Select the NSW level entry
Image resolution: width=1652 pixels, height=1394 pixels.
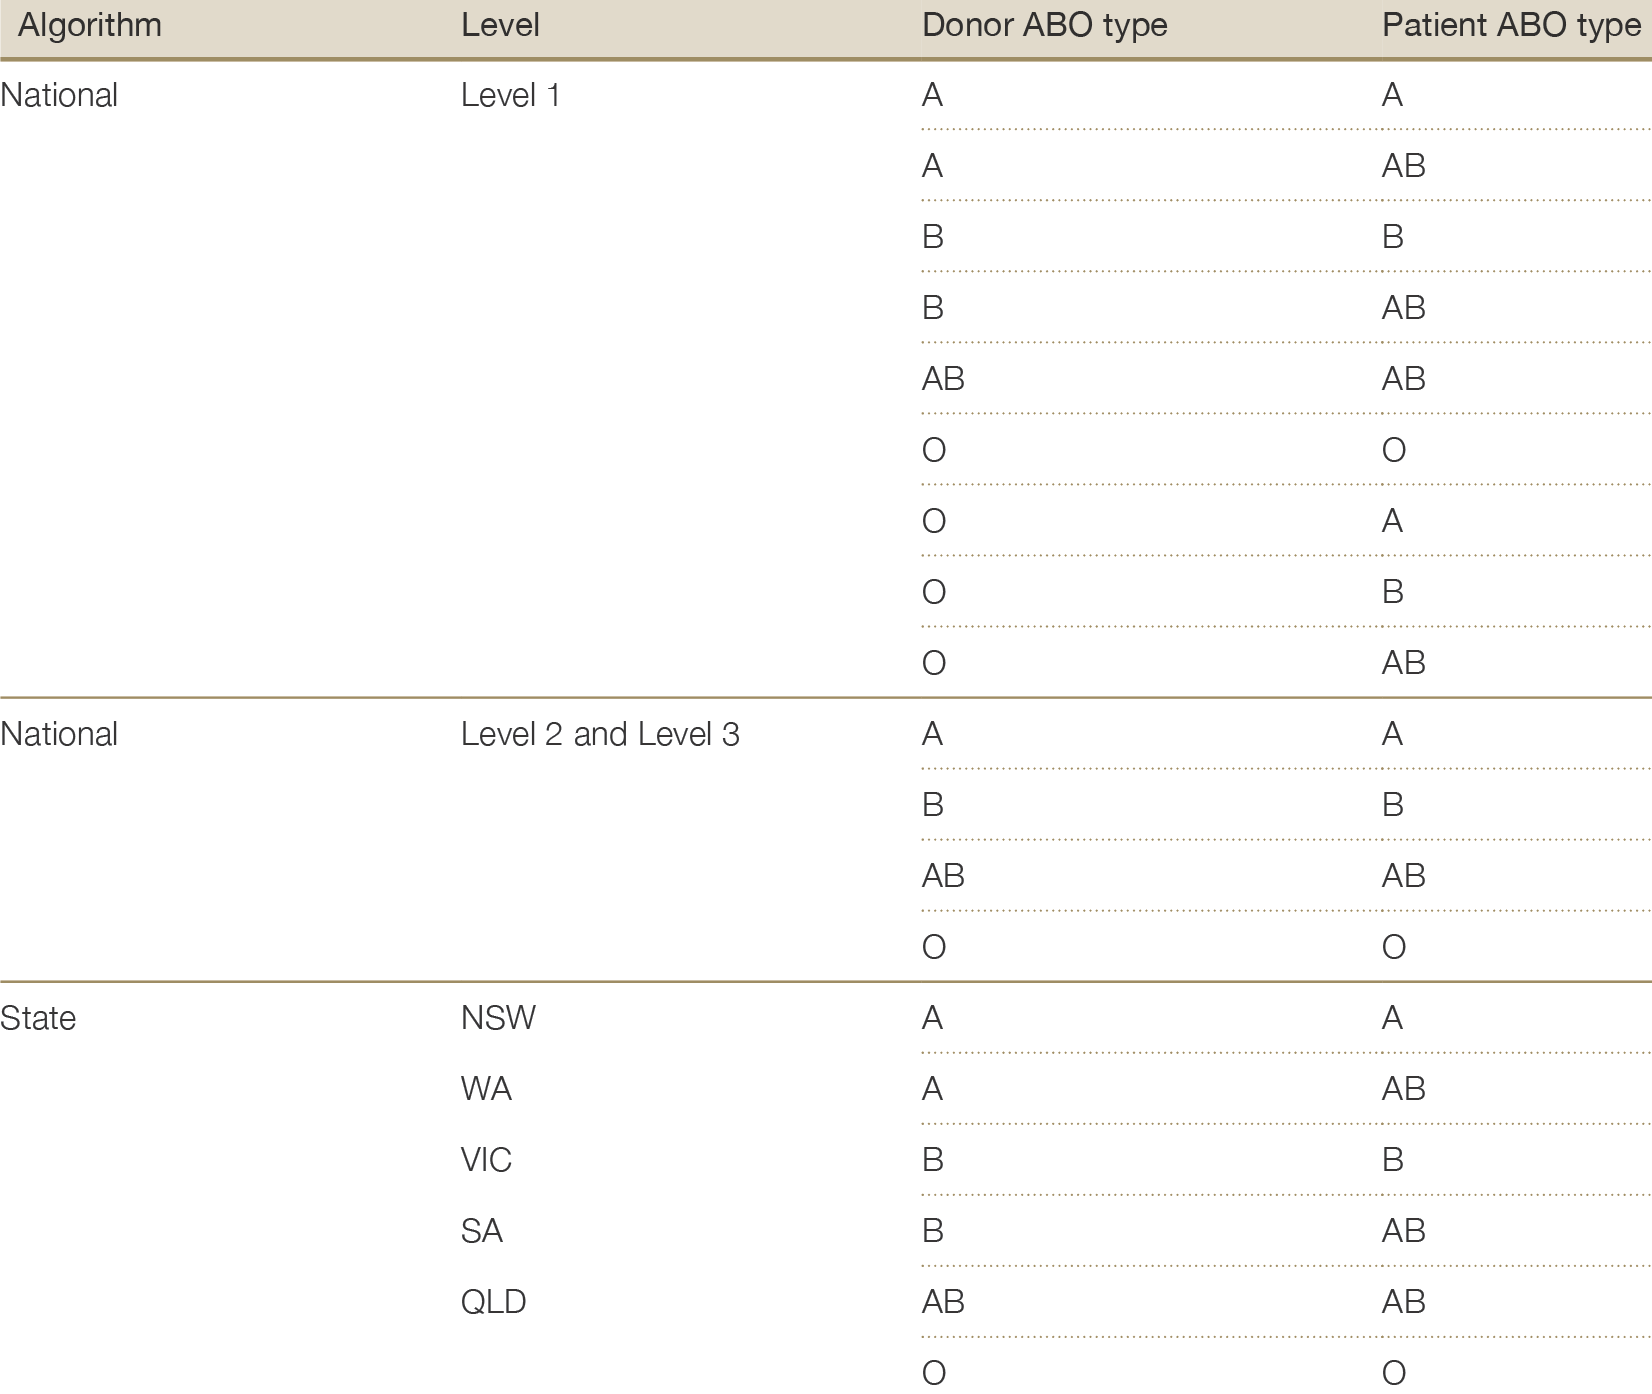[498, 1019]
